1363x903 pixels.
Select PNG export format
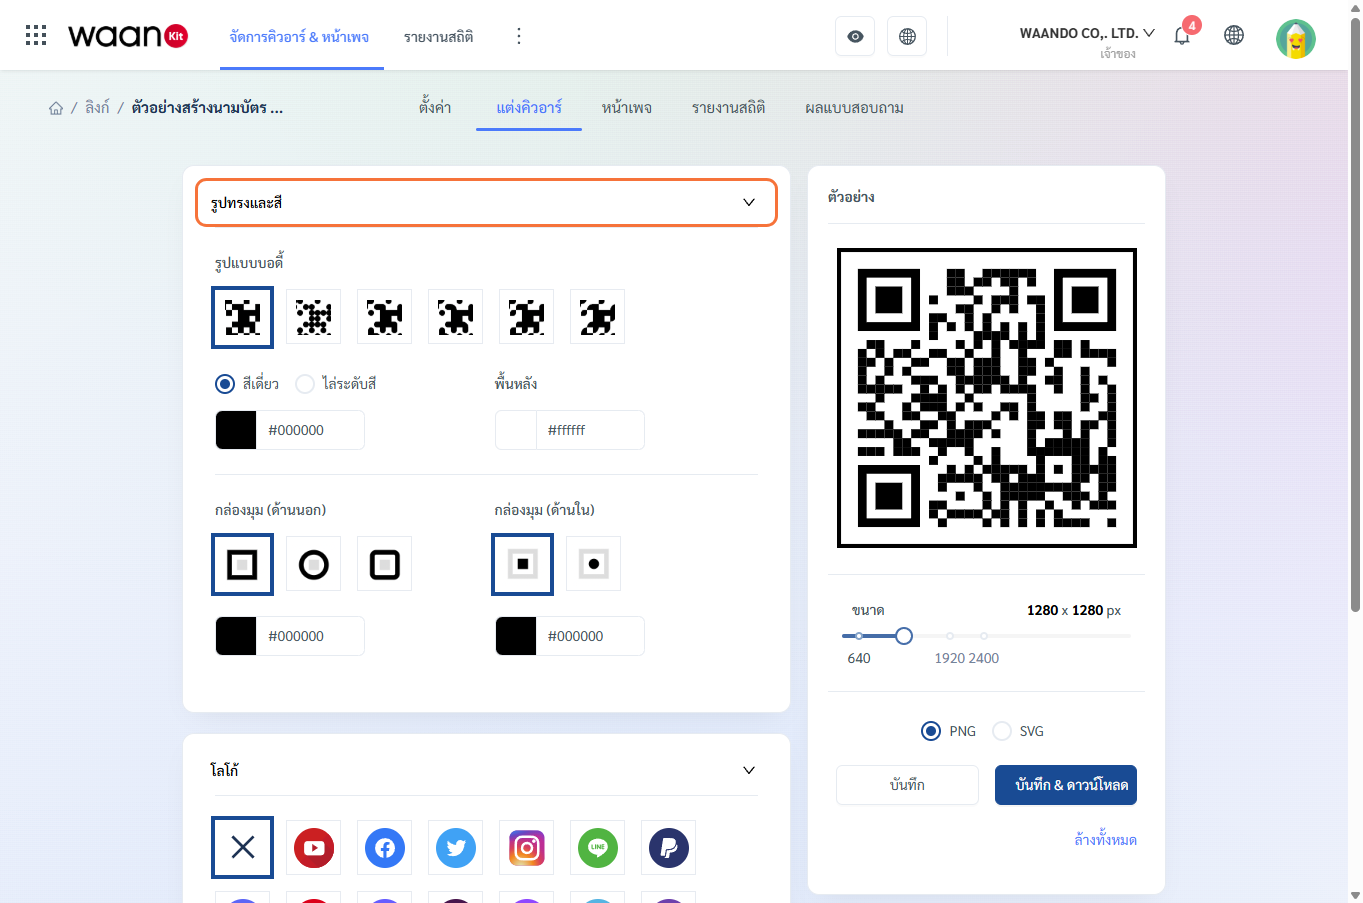coord(931,731)
